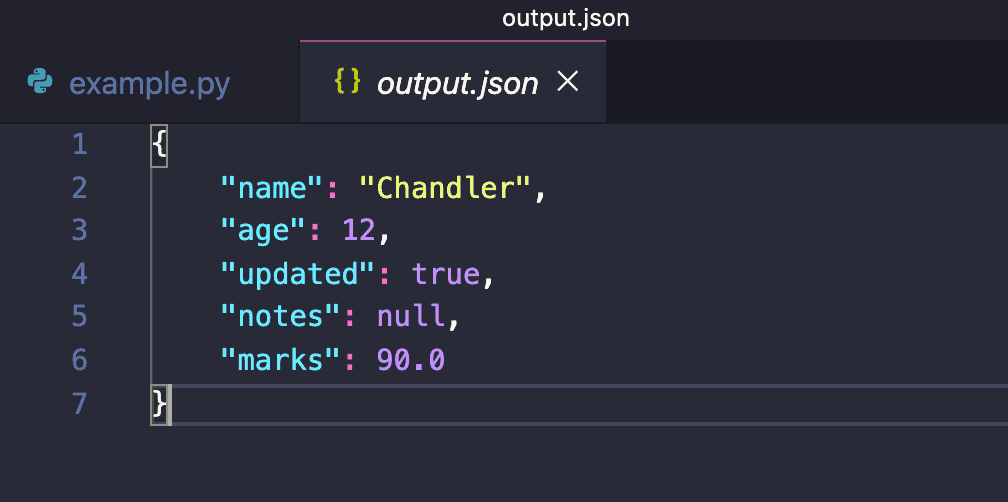
Task: Place cursor at the closing curly brace
Action: coord(160,404)
